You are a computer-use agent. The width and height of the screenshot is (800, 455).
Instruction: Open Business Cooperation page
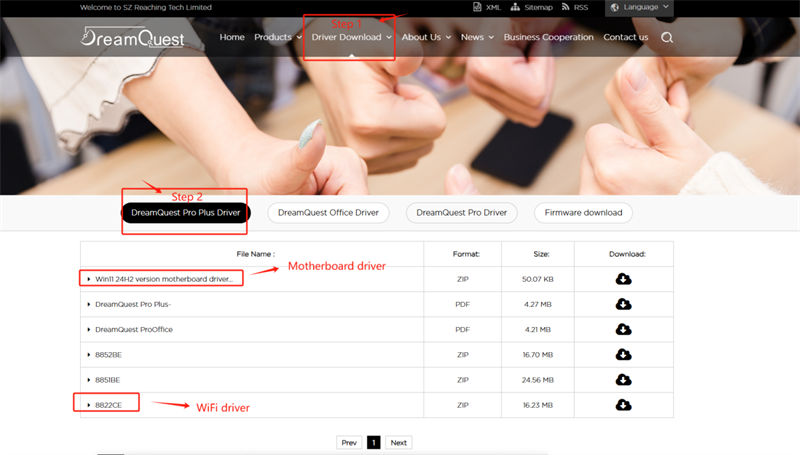click(x=548, y=37)
